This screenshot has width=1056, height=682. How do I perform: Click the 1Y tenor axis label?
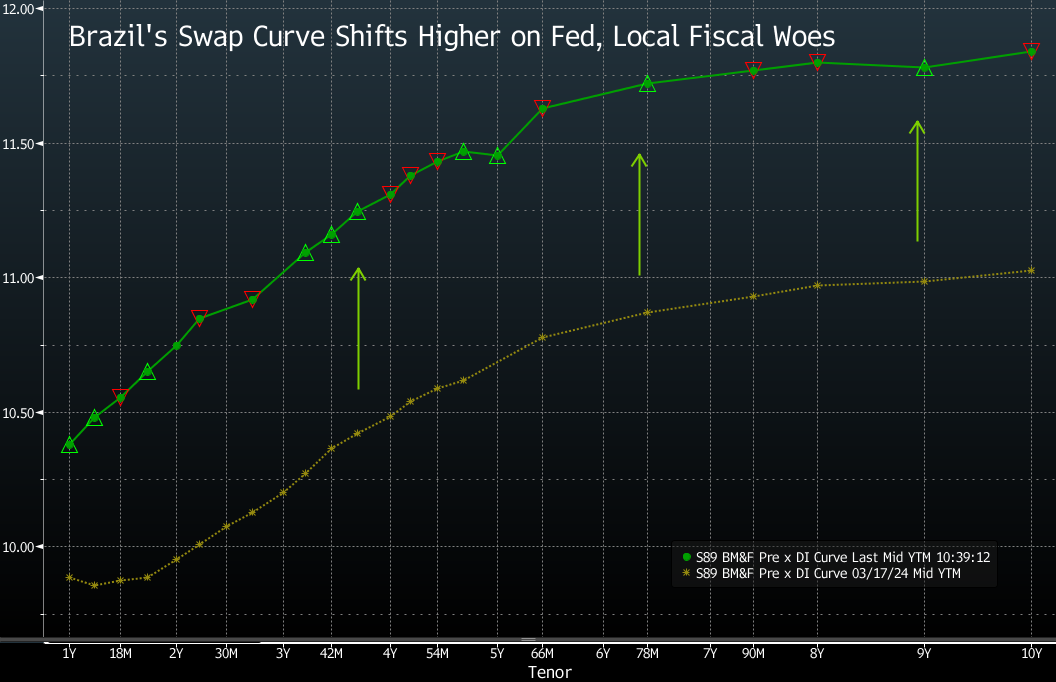[x=69, y=653]
